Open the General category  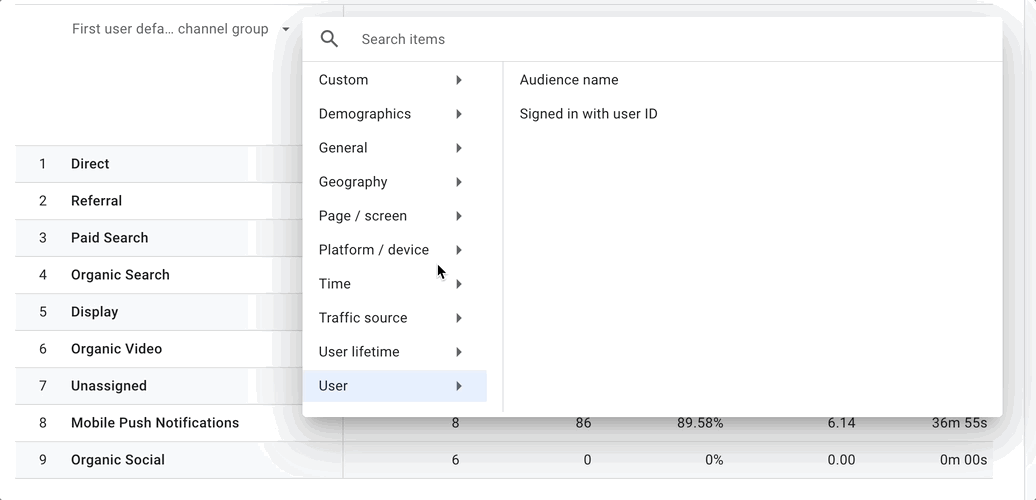pos(343,148)
